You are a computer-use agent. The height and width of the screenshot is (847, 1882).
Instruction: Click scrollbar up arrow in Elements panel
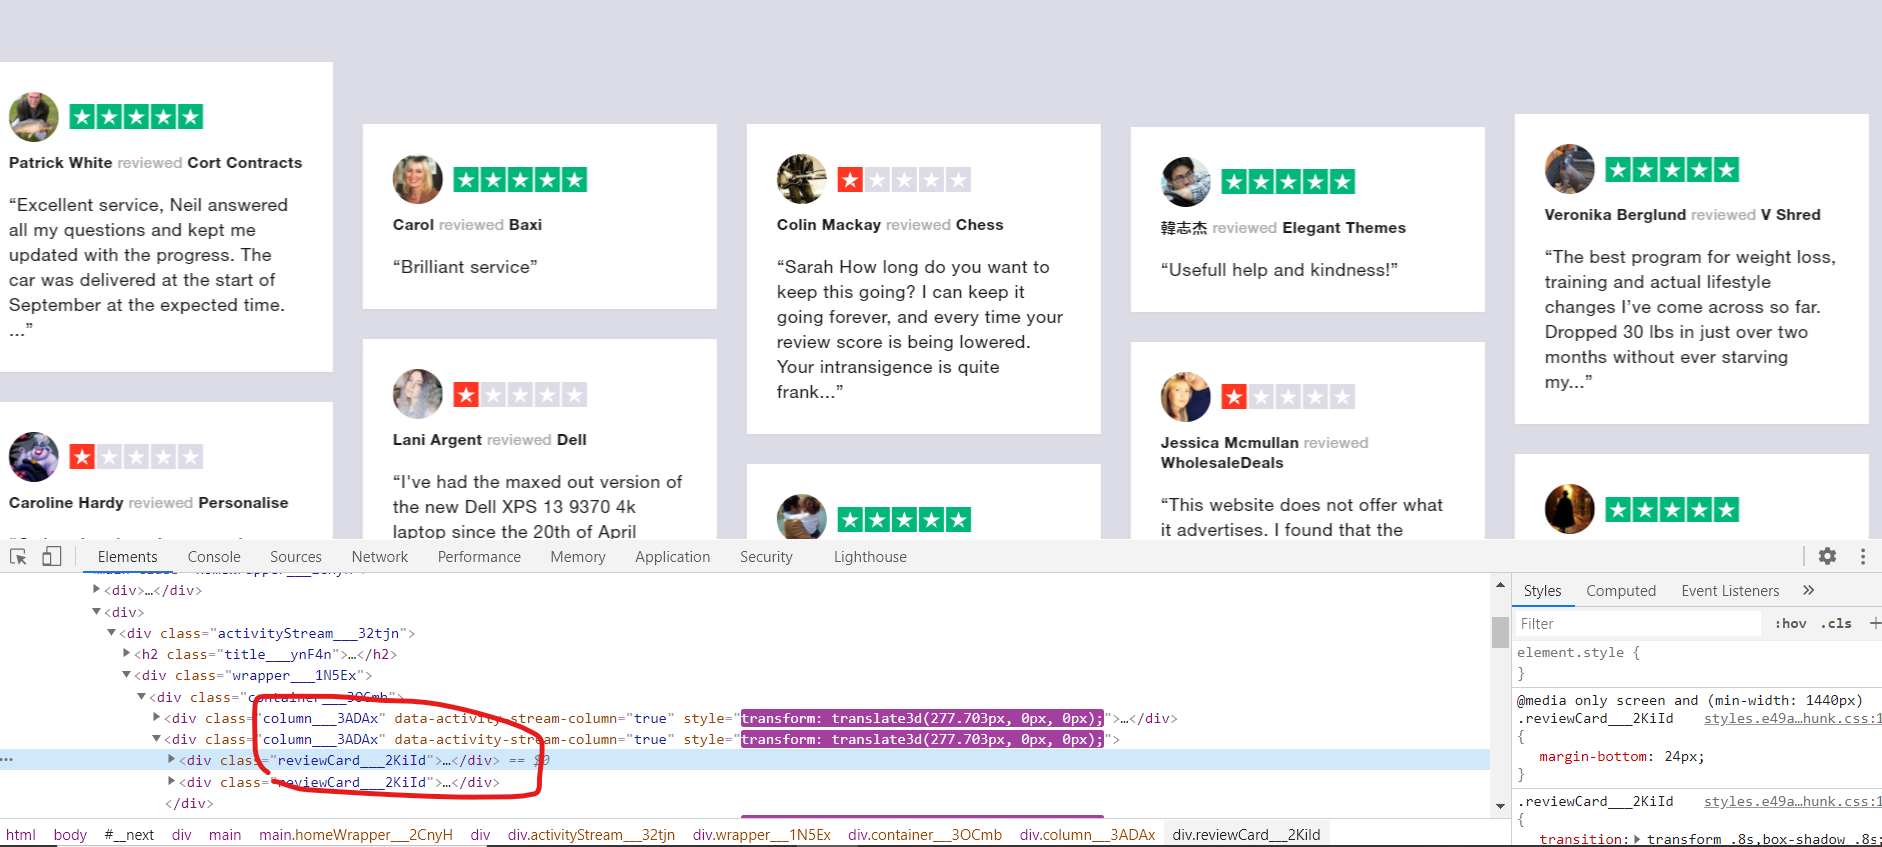tap(1500, 585)
